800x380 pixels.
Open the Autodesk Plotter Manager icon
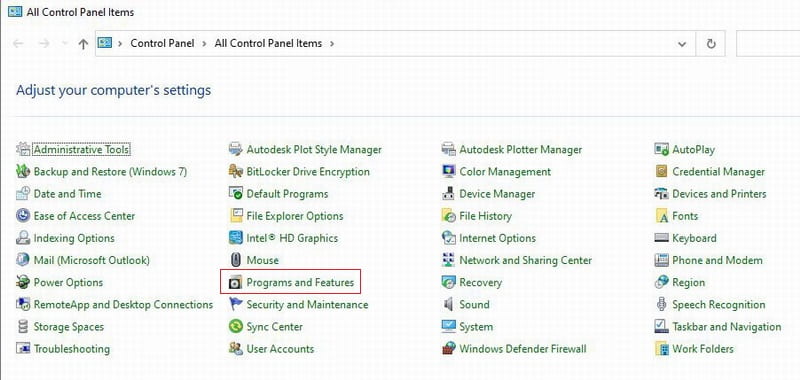click(448, 149)
